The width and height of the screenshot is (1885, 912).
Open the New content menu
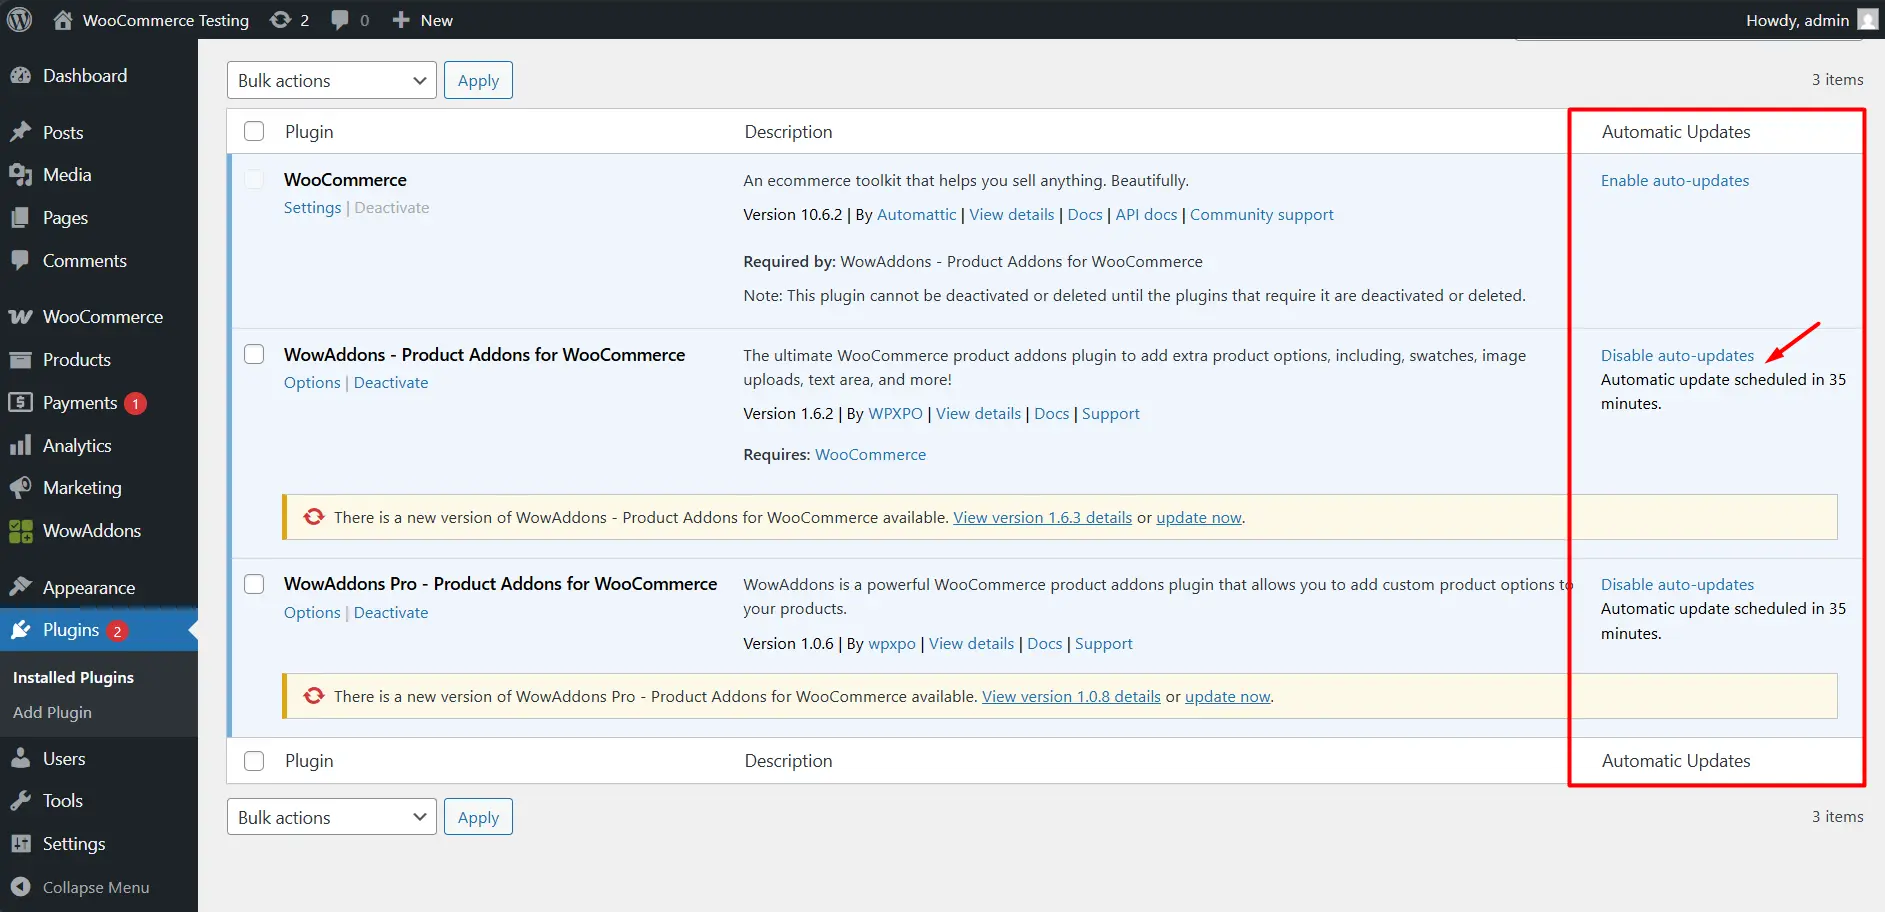point(422,20)
